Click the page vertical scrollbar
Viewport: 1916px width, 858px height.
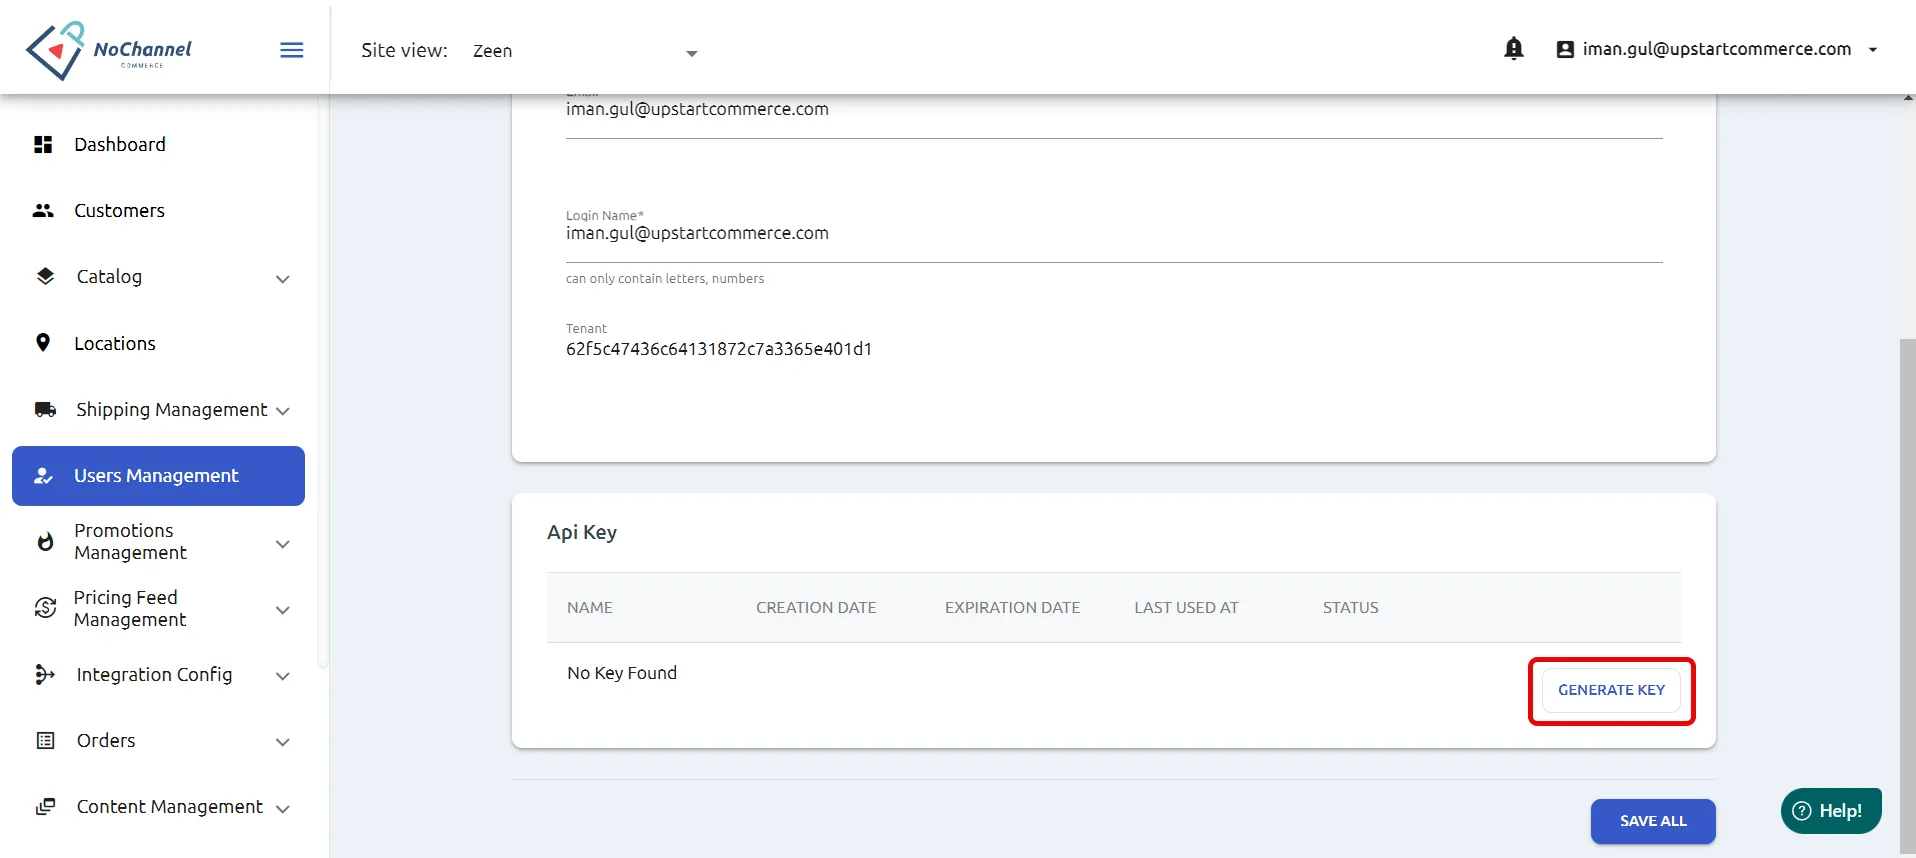click(1908, 598)
